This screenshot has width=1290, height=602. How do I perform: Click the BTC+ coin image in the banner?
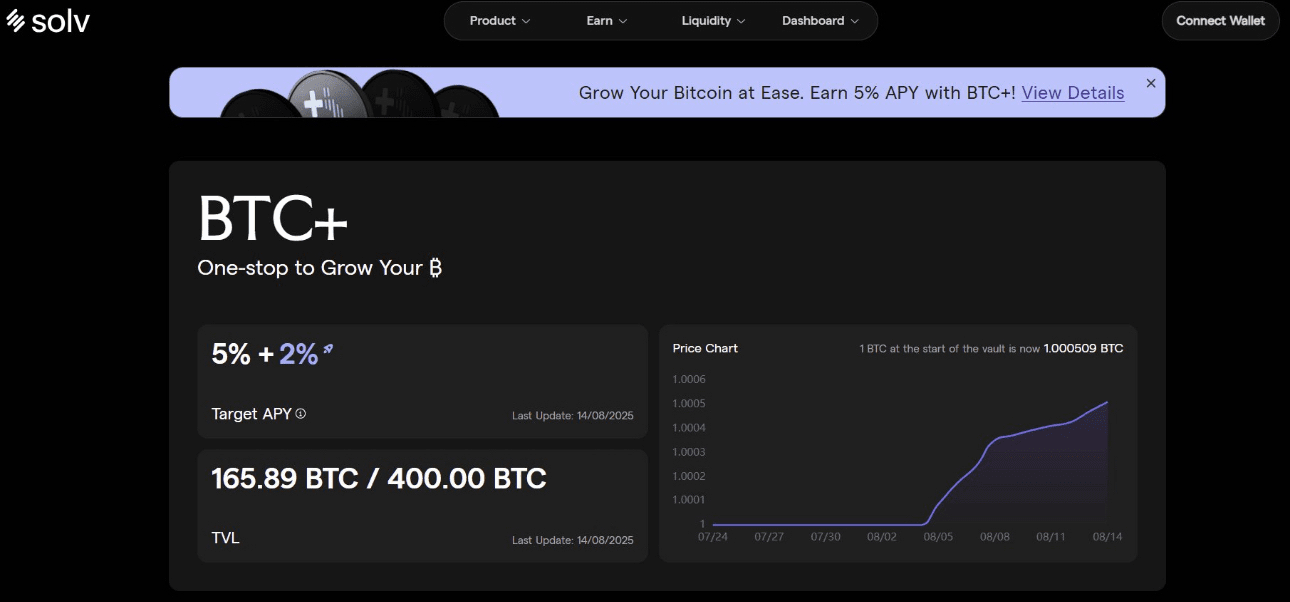pos(360,93)
